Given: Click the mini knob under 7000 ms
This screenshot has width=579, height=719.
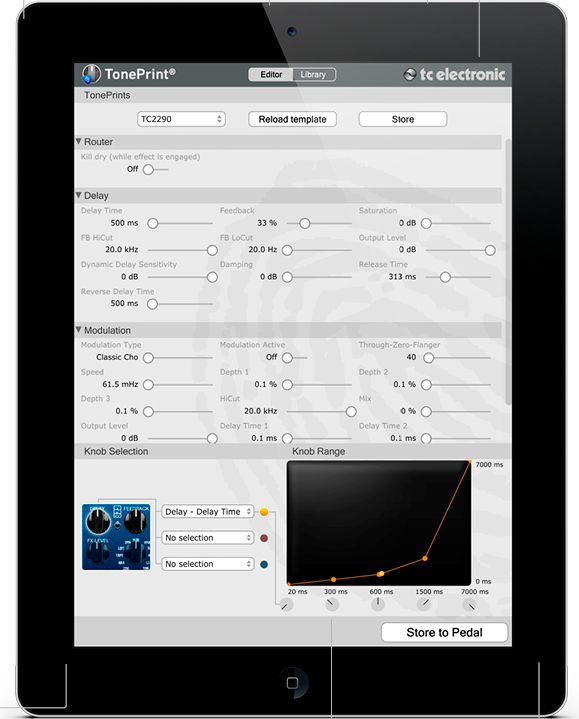Looking at the screenshot, I should (469, 605).
